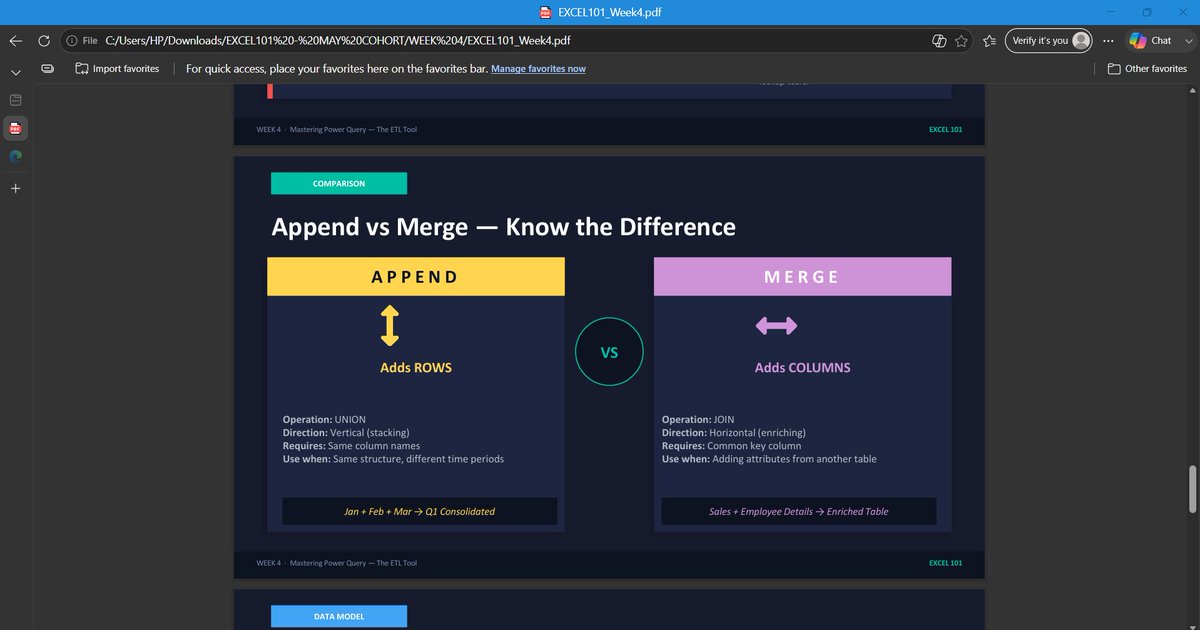Add this page to favorites with the star
Image resolution: width=1200 pixels, height=630 pixels.
coord(962,41)
